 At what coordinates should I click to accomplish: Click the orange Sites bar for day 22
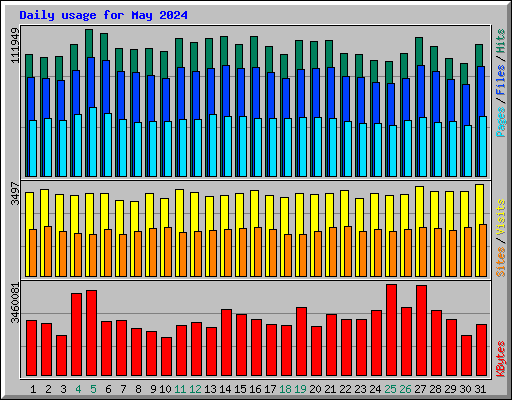click(348, 251)
